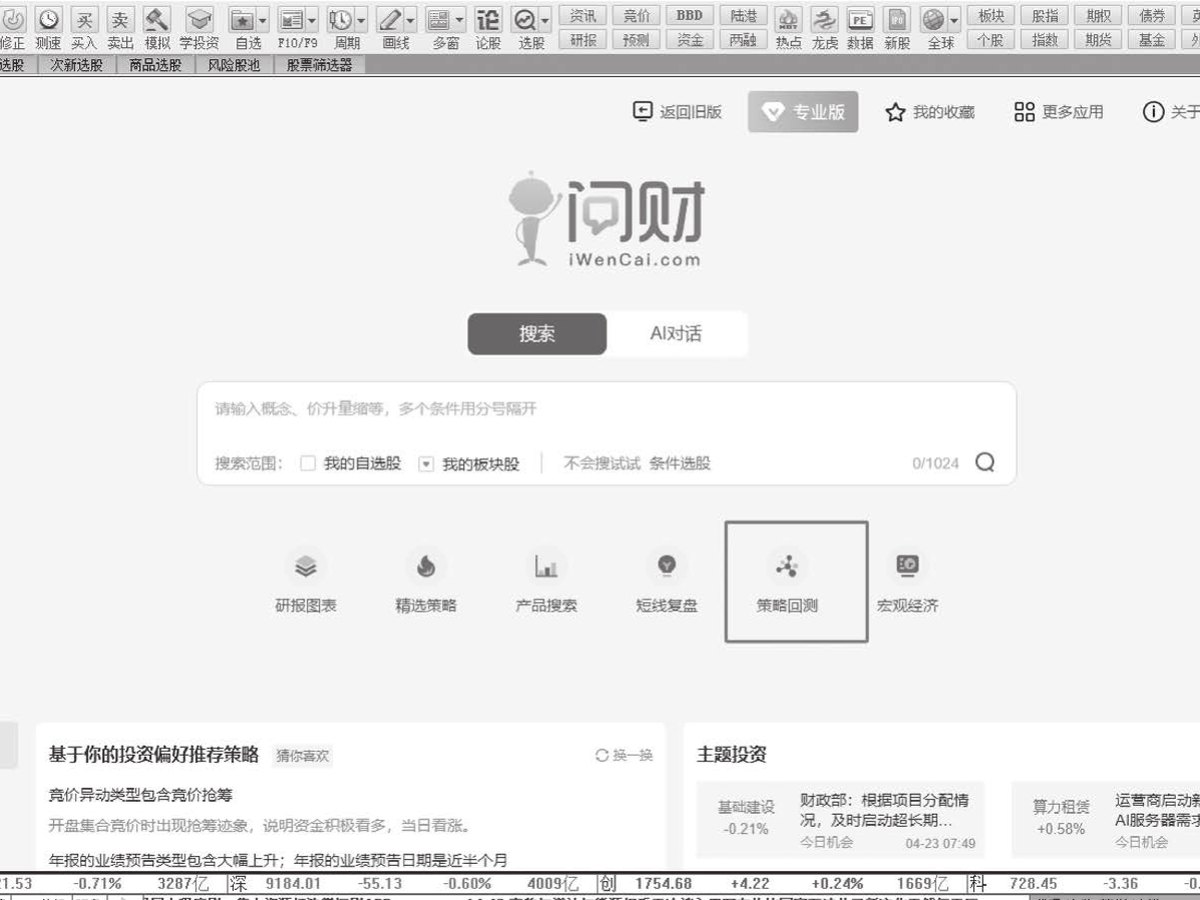Expand the 全球 dropdown arrow
Image resolution: width=1200 pixels, height=900 pixels.
(954, 19)
